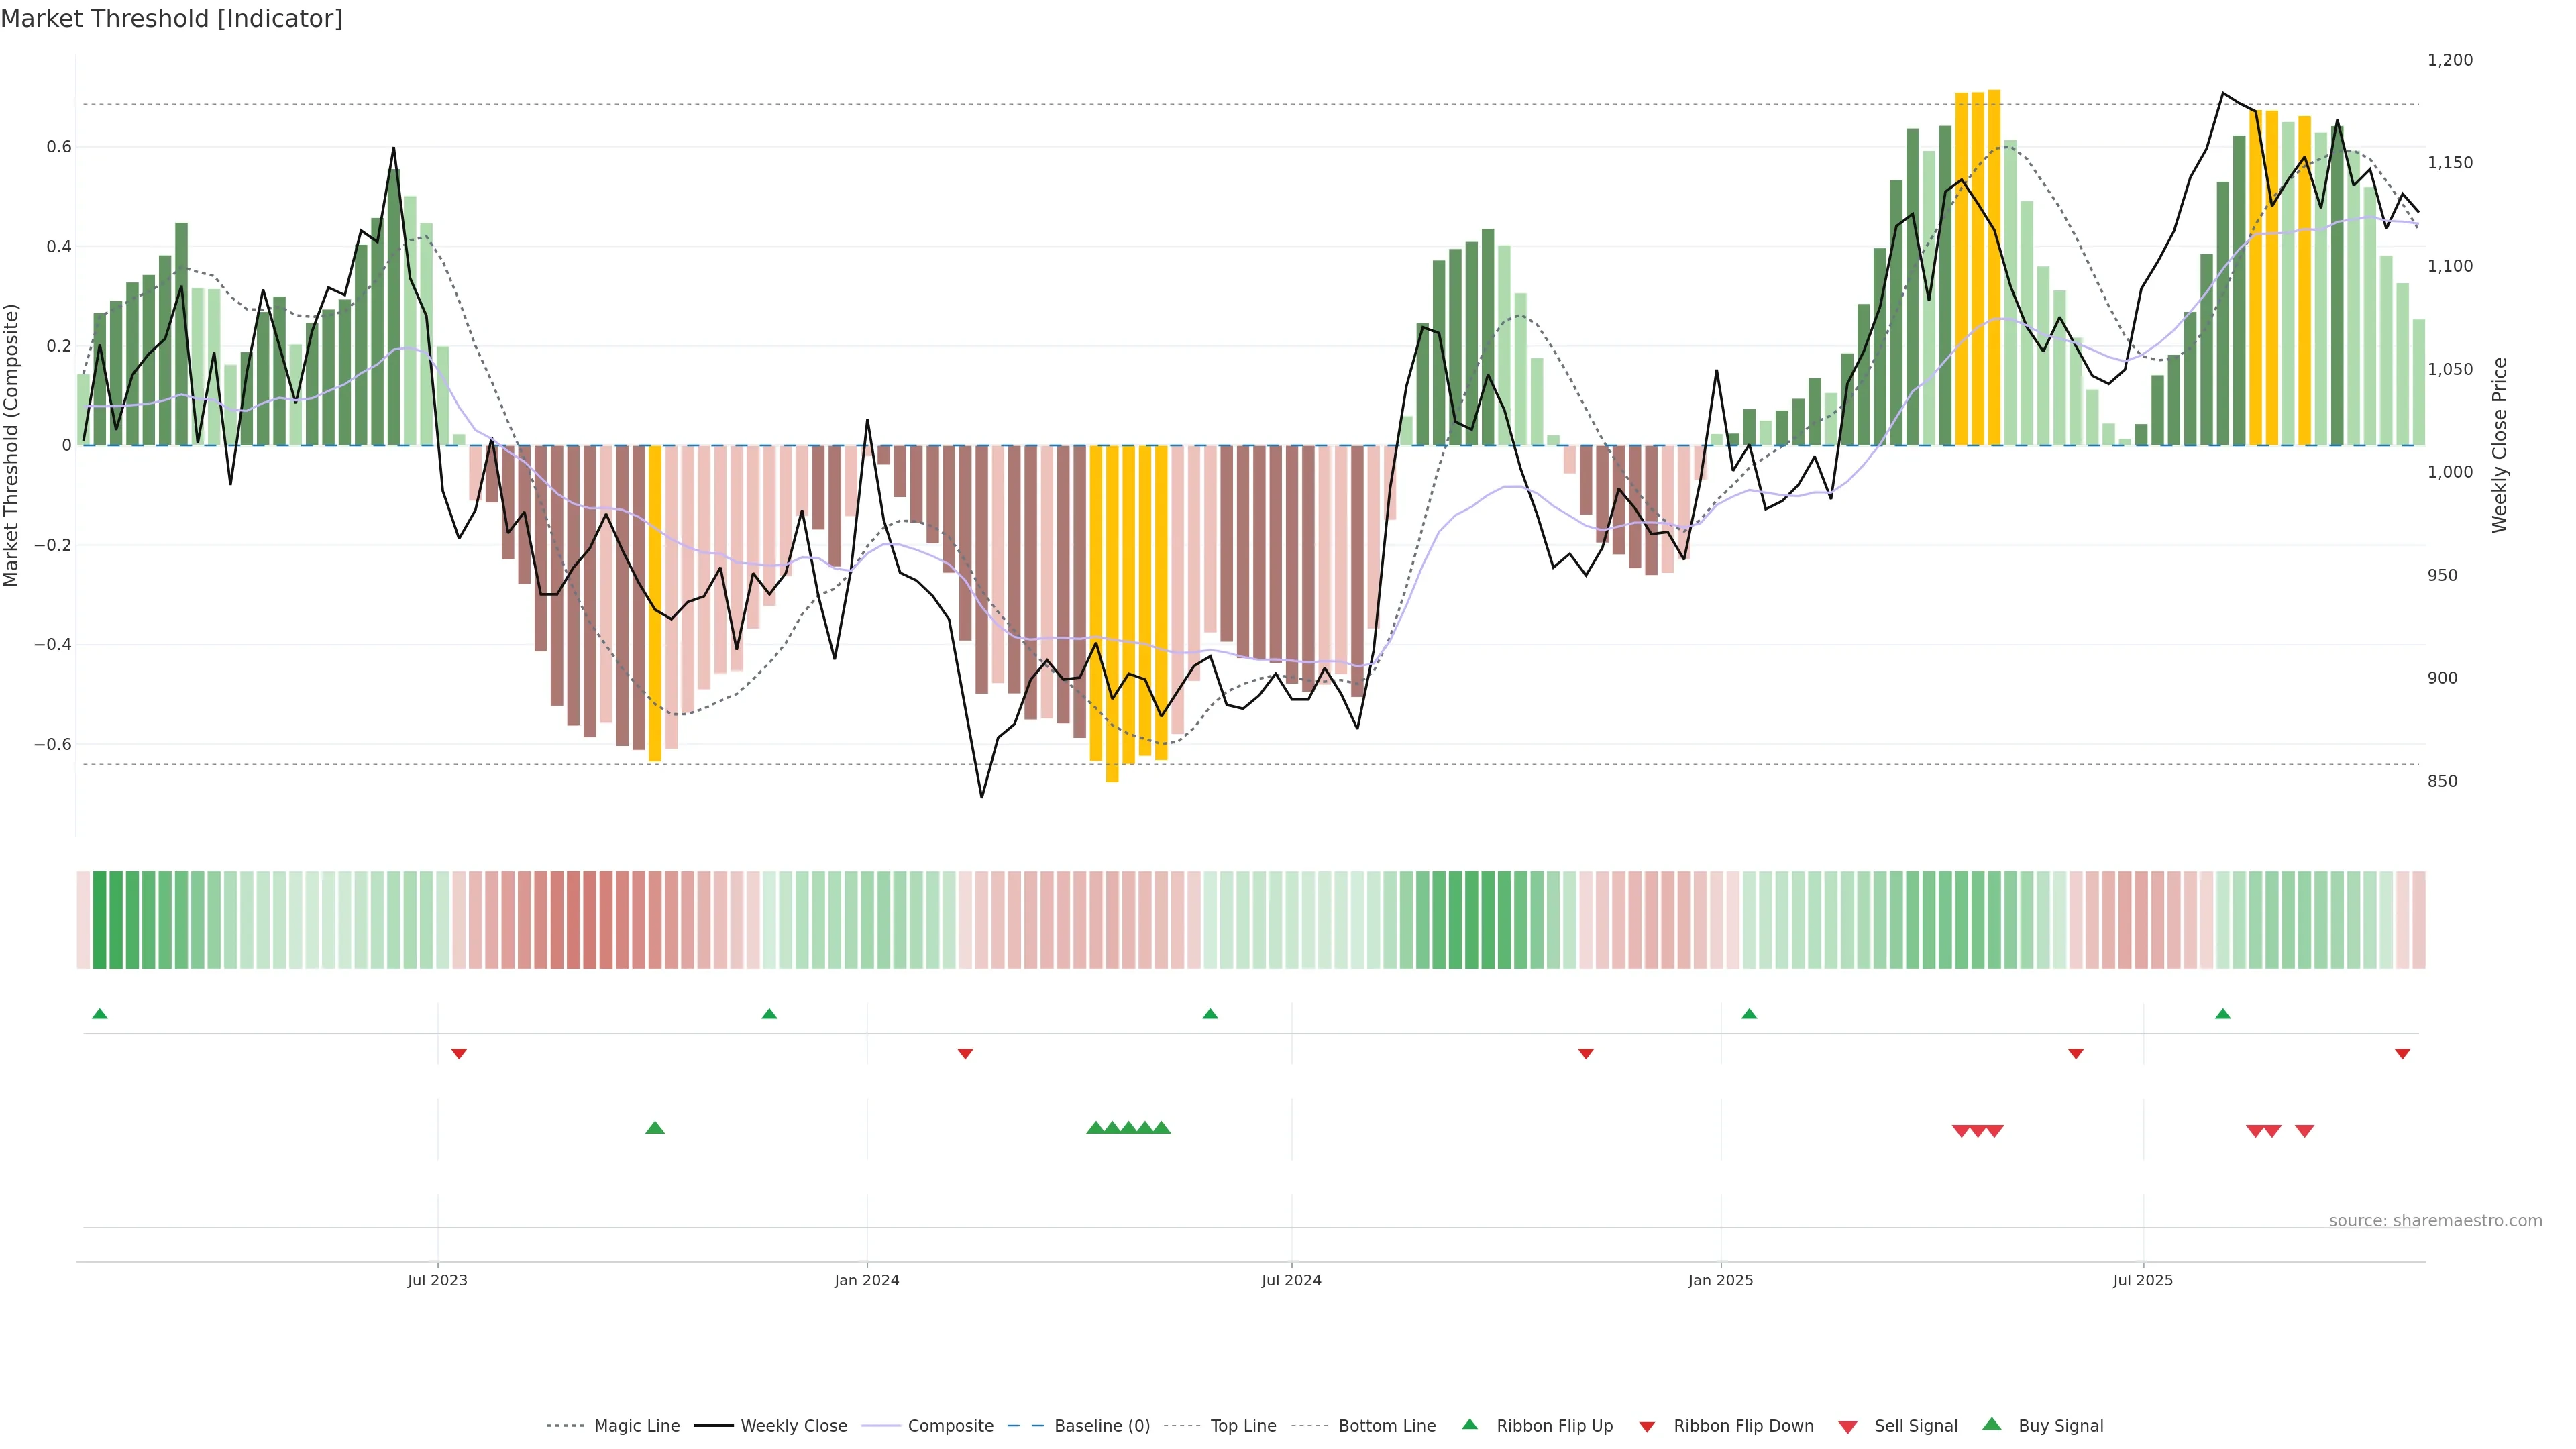Click the Ribbon Flip Down marker after Jan 2024
The width and height of the screenshot is (2576, 1449).
[x=965, y=1054]
